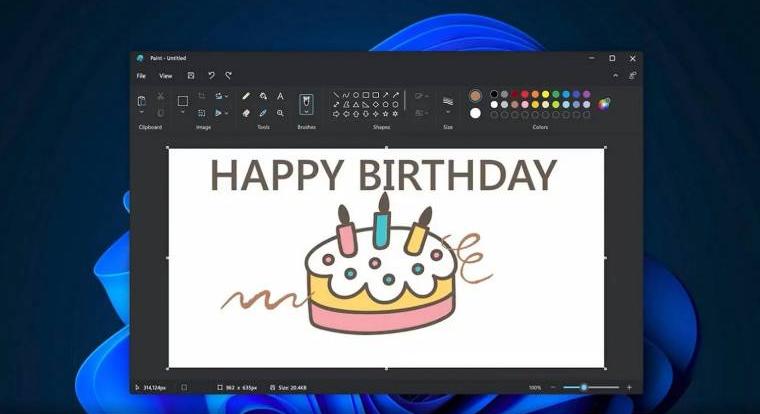Screen dimensions: 760x414
Task: Choose the Fill bucket tool
Action: point(263,97)
